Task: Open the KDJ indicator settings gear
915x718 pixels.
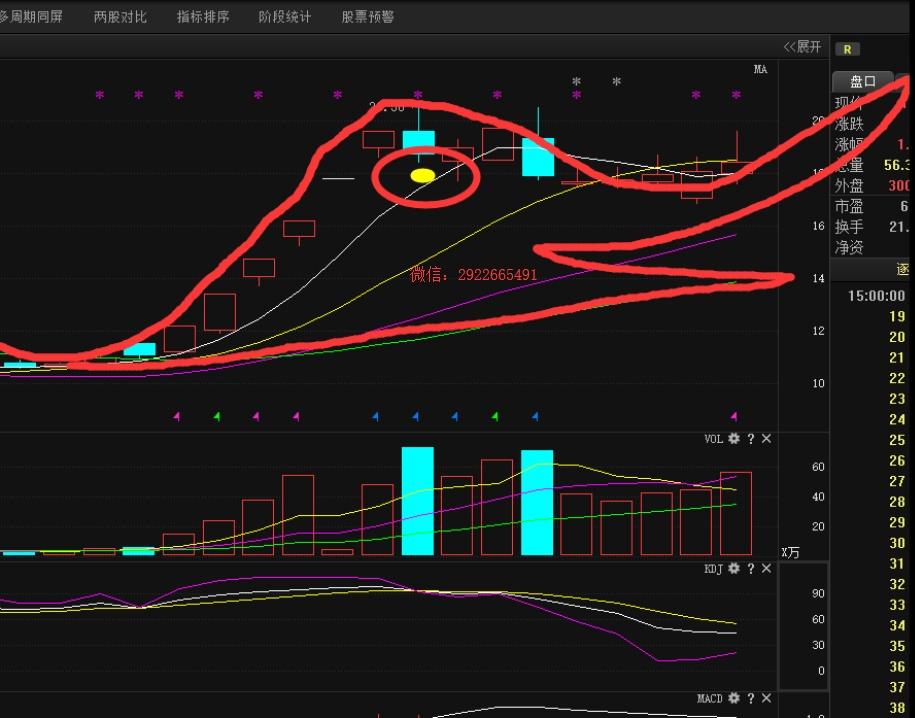Action: tap(734, 568)
